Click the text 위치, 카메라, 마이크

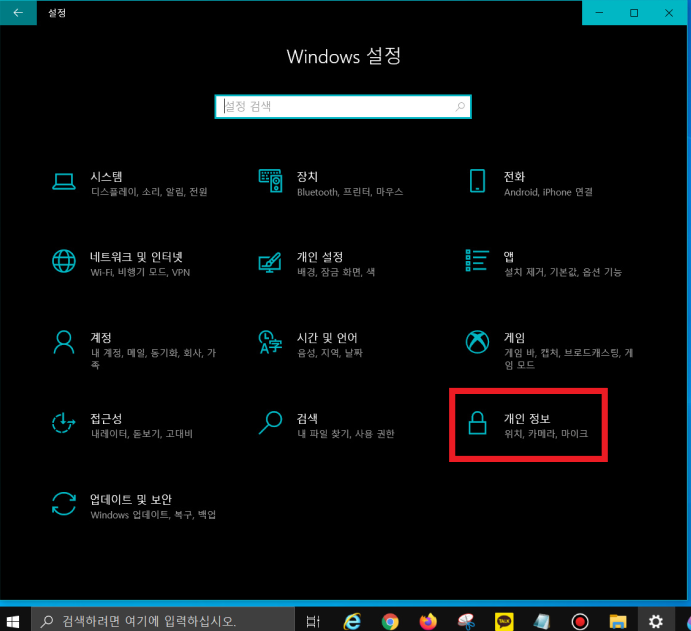tap(546, 434)
